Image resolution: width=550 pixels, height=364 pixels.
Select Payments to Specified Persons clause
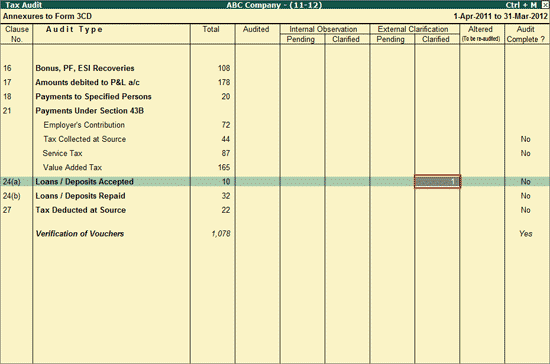93,96
